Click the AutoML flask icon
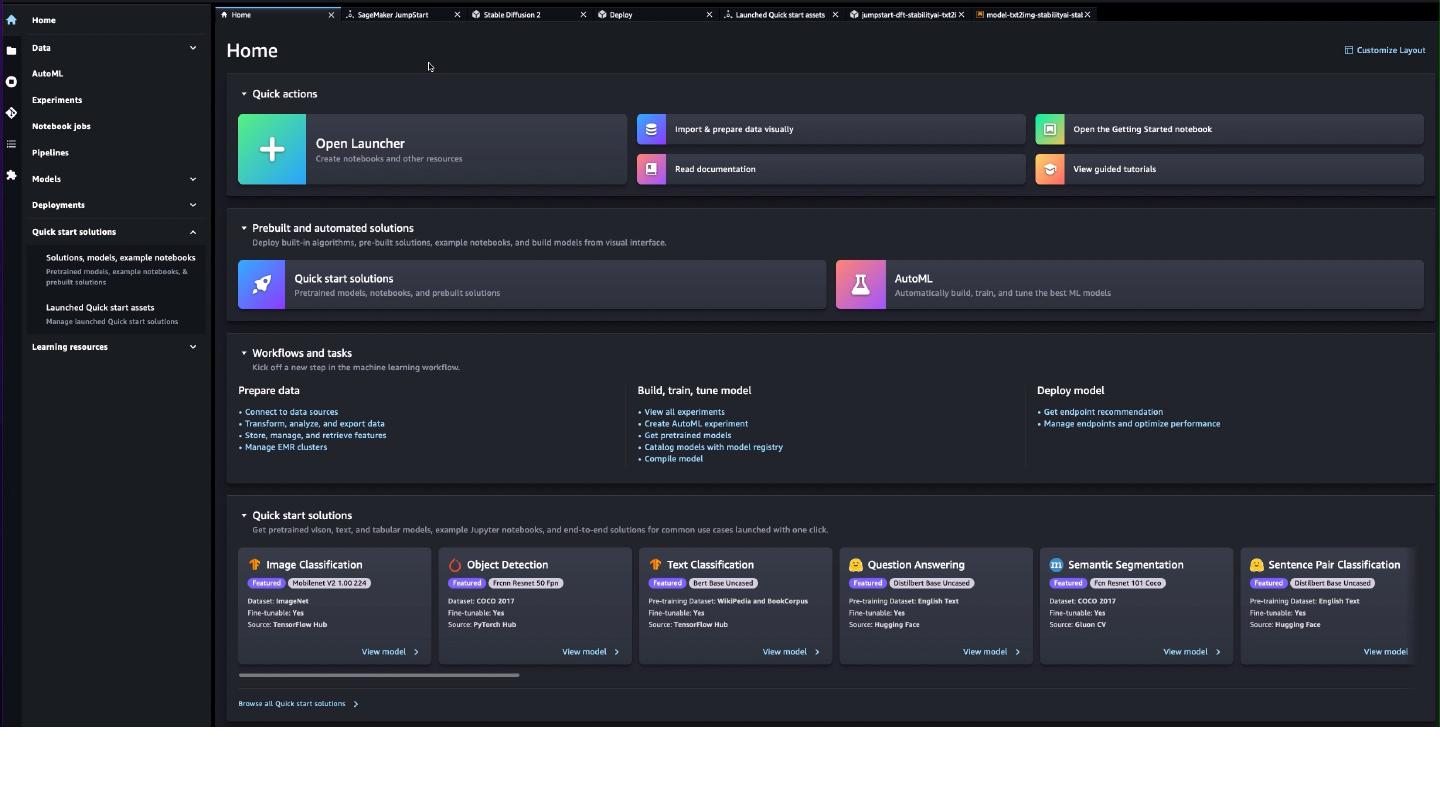1440x810 pixels. 860,285
